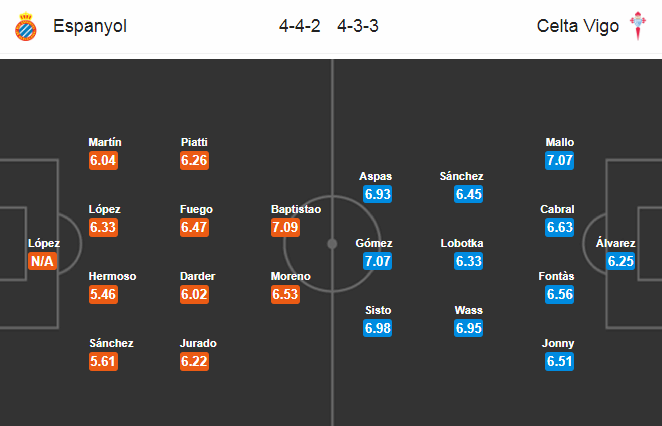Click Wass's 6.95 rating badge
662x426 pixels.
(469, 328)
